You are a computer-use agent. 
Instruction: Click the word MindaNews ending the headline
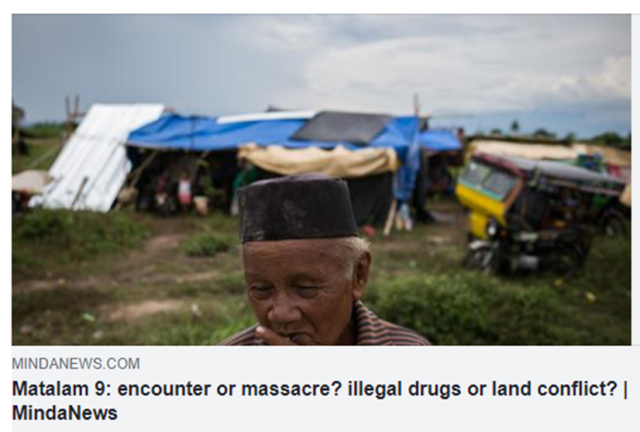click(x=64, y=413)
